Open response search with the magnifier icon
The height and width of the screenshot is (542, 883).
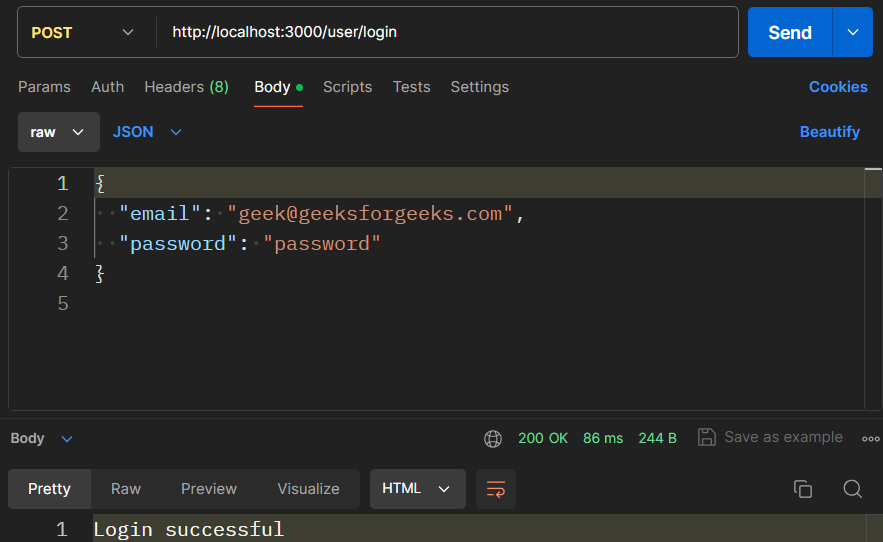click(853, 488)
